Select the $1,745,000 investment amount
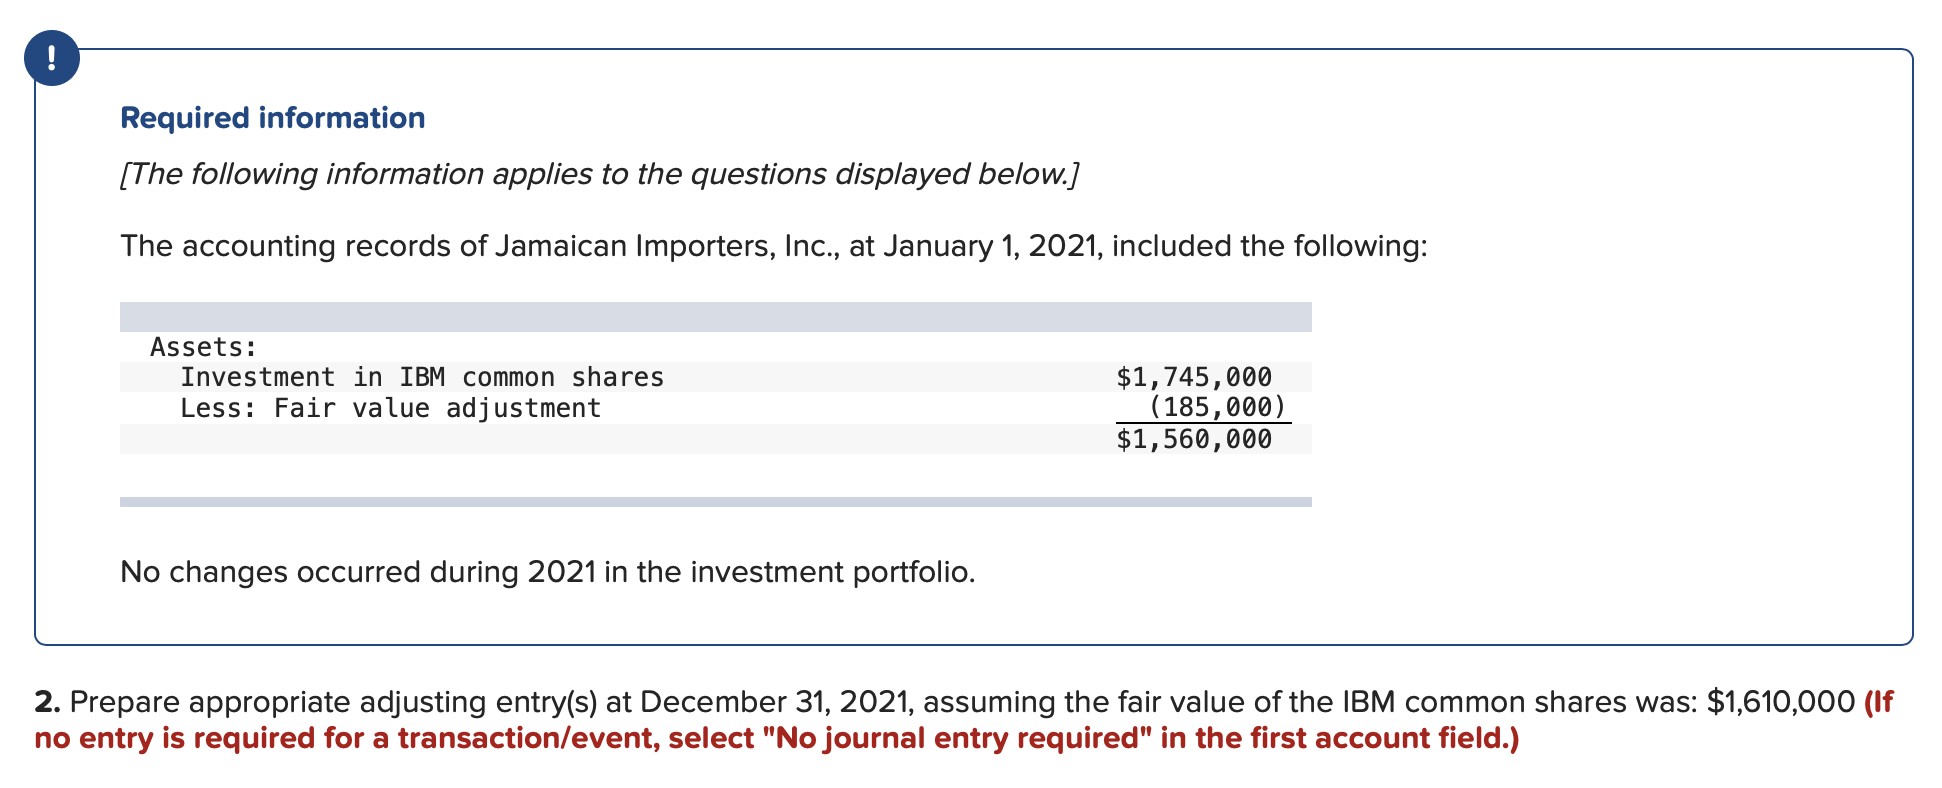This screenshot has width=1942, height=788. coord(1194,377)
